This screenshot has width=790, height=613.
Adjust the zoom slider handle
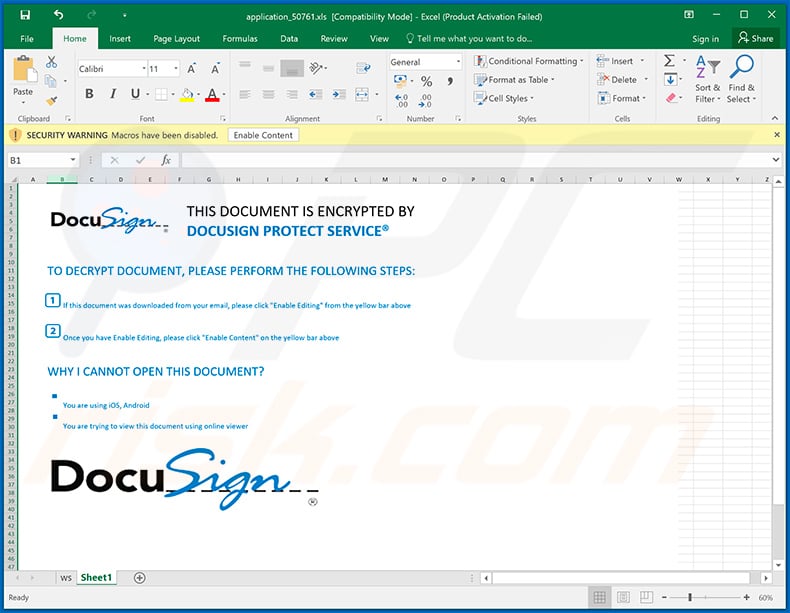coord(690,597)
